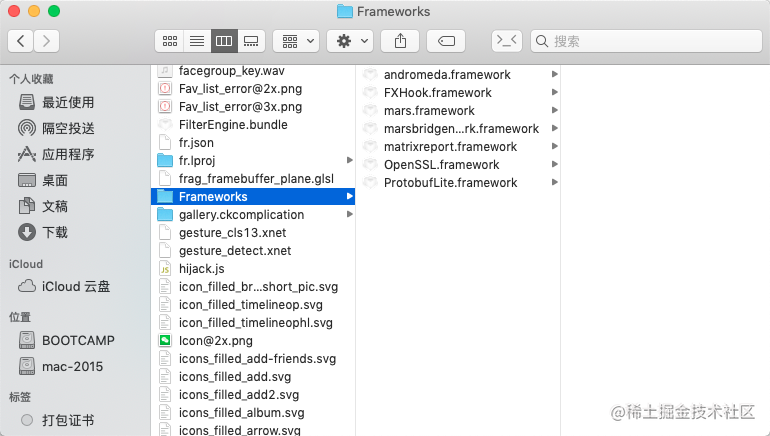This screenshot has height=436, width=770.
Task: Expand fr.lproj via its arrow
Action: click(x=350, y=160)
